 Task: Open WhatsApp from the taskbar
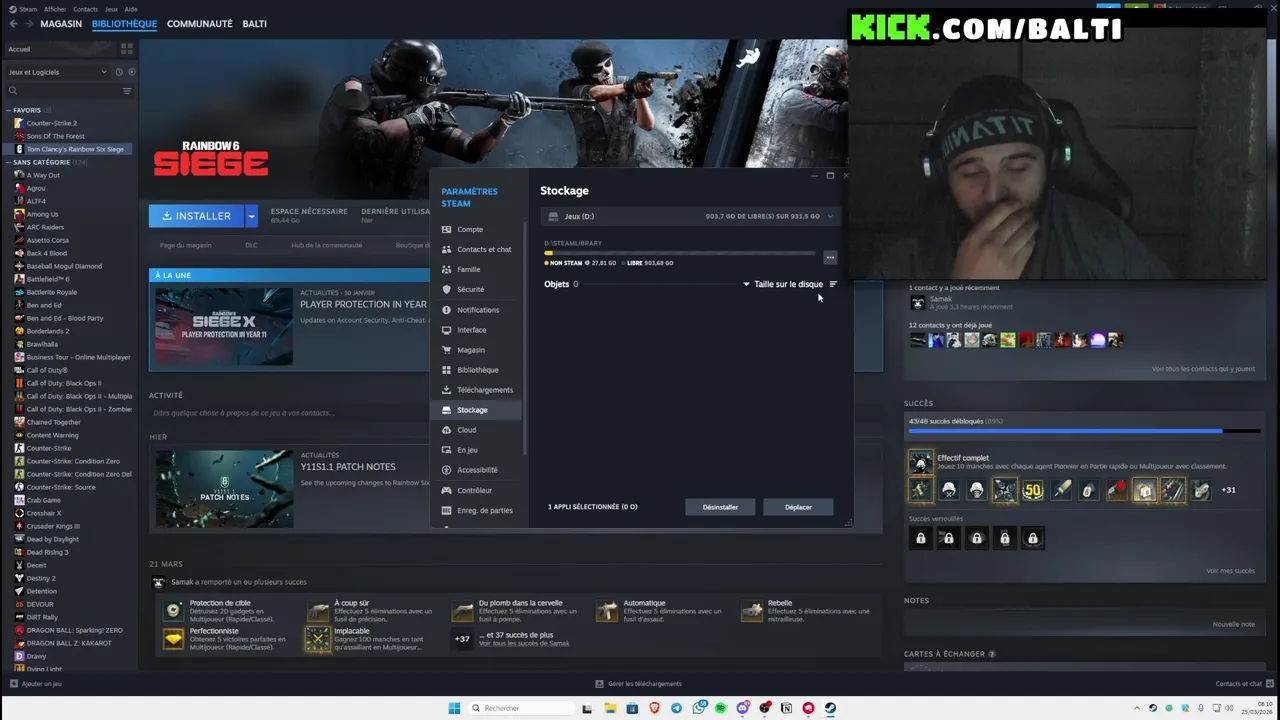[x=698, y=708]
